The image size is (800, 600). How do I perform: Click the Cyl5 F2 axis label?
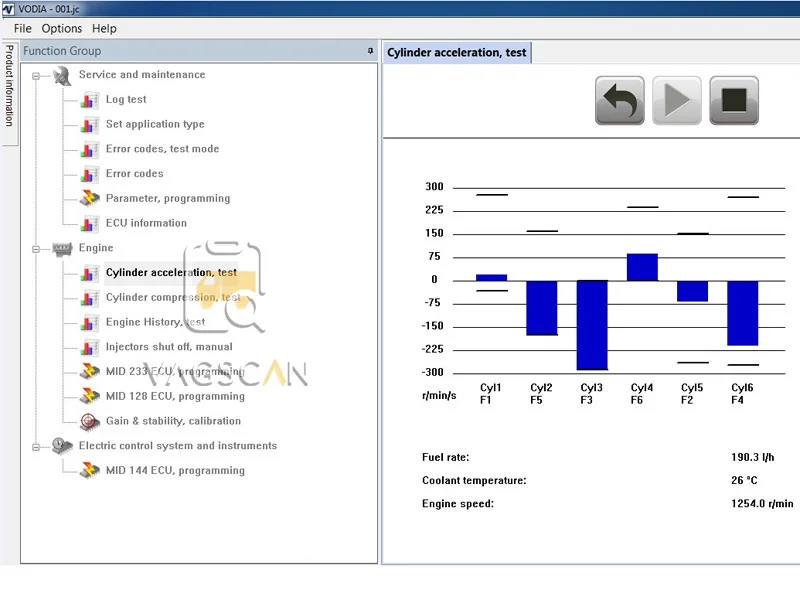[x=692, y=394]
